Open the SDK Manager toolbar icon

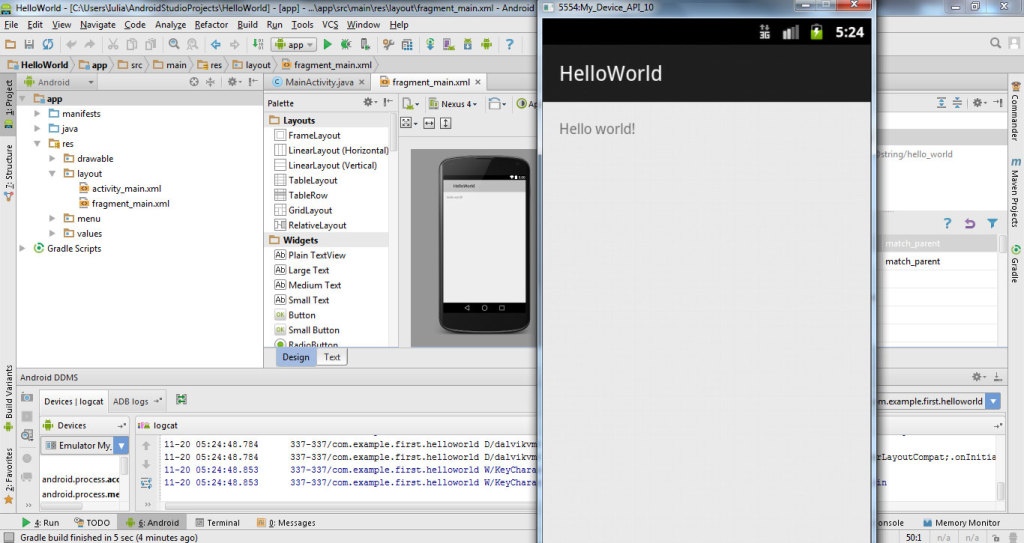[x=468, y=44]
